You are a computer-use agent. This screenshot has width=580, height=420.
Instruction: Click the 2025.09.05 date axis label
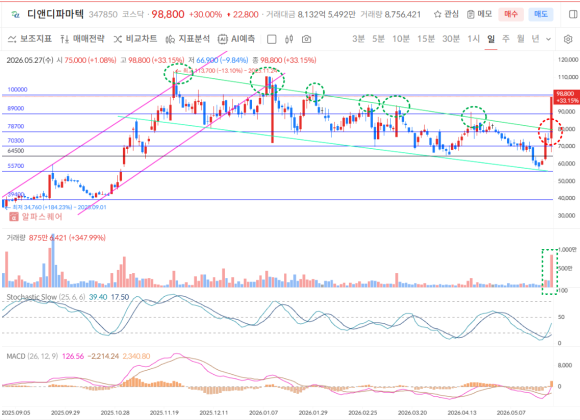(x=16, y=413)
